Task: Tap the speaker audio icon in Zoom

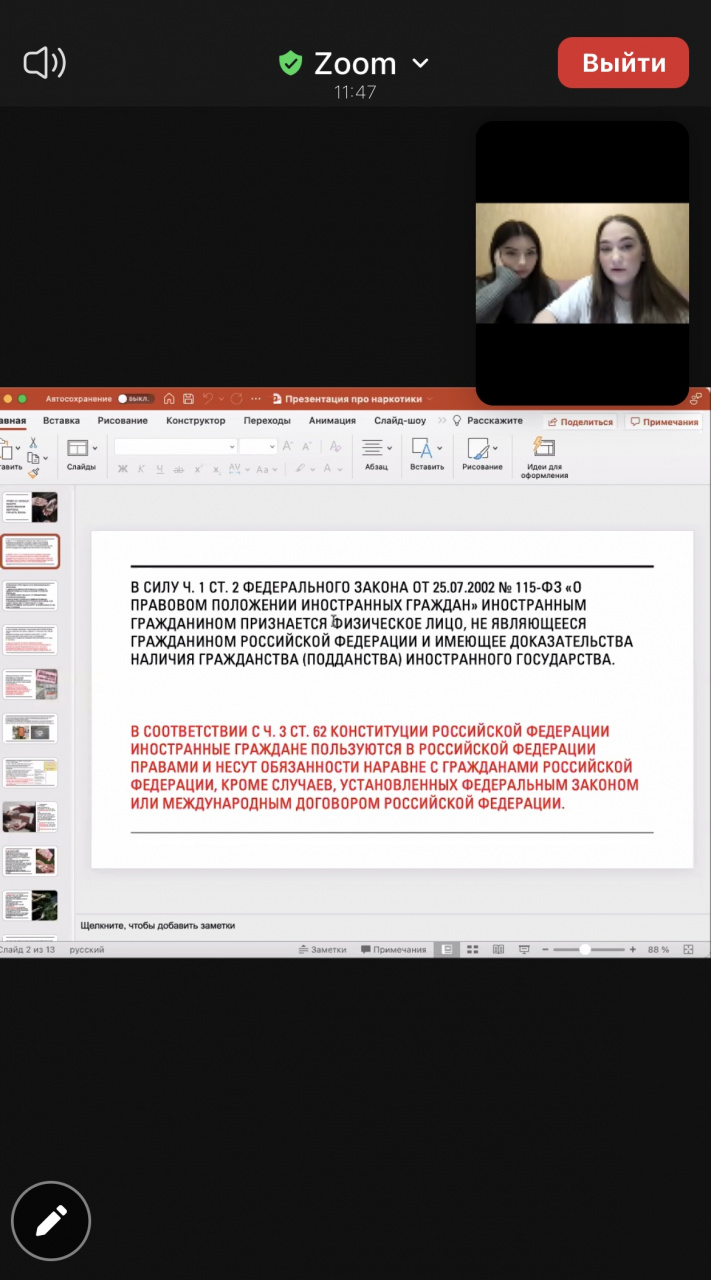Action: [x=44, y=64]
